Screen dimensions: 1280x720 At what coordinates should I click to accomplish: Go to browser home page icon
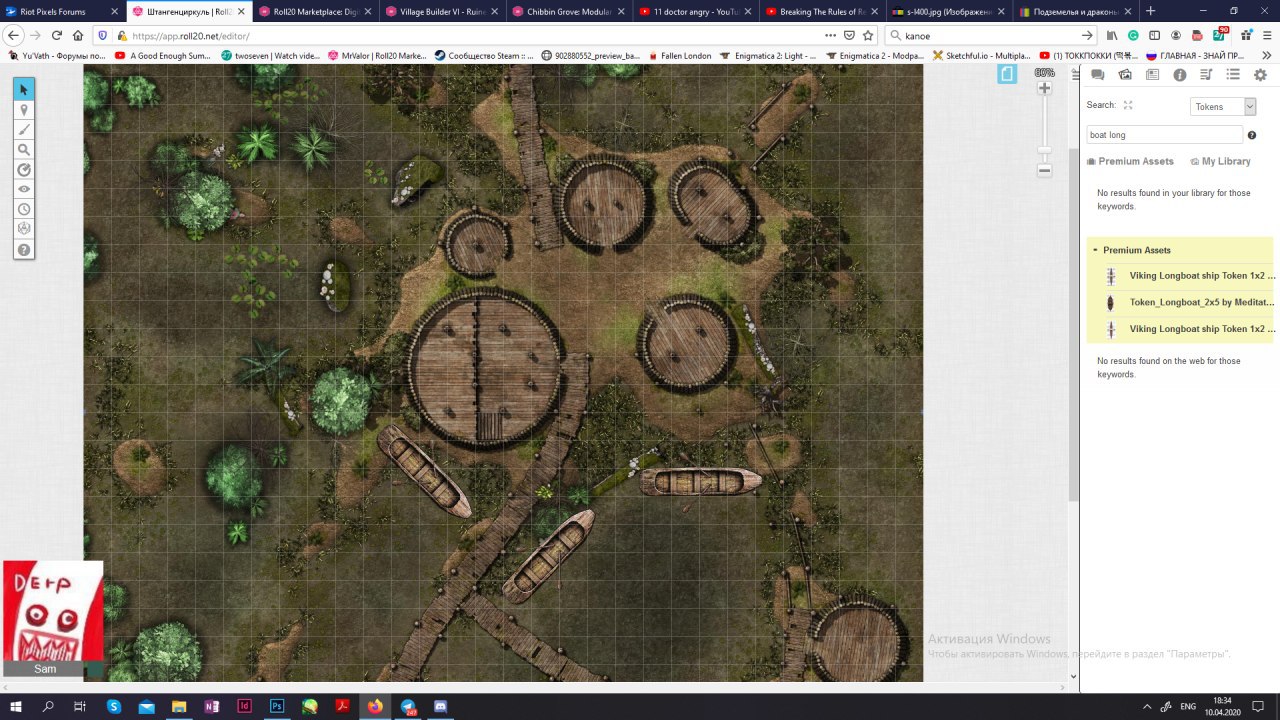click(x=78, y=35)
